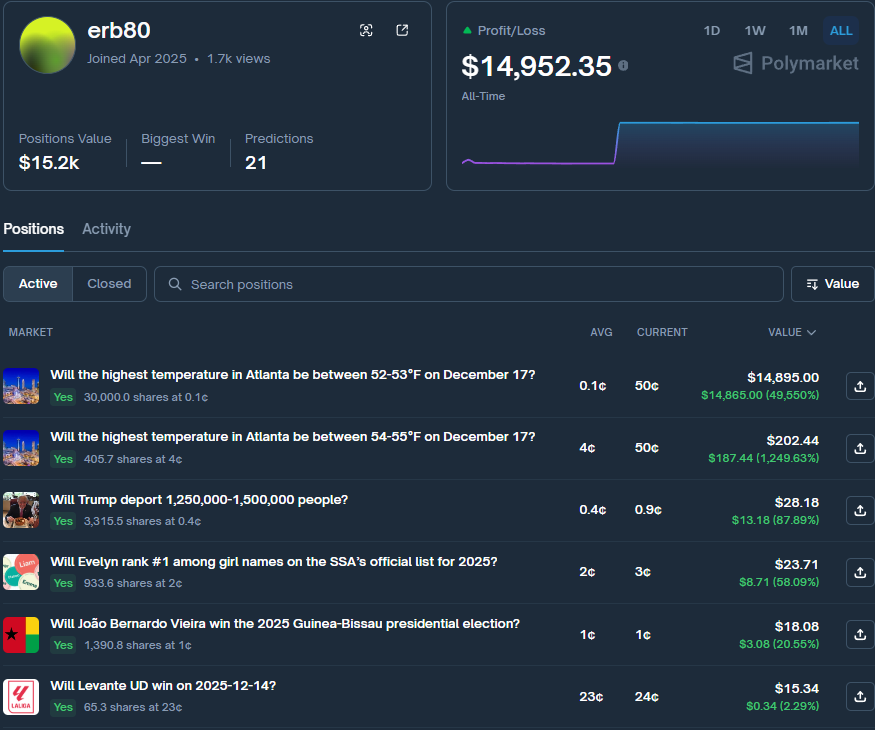The height and width of the screenshot is (730, 875).
Task: Open the Value sort dropdown
Action: [832, 284]
